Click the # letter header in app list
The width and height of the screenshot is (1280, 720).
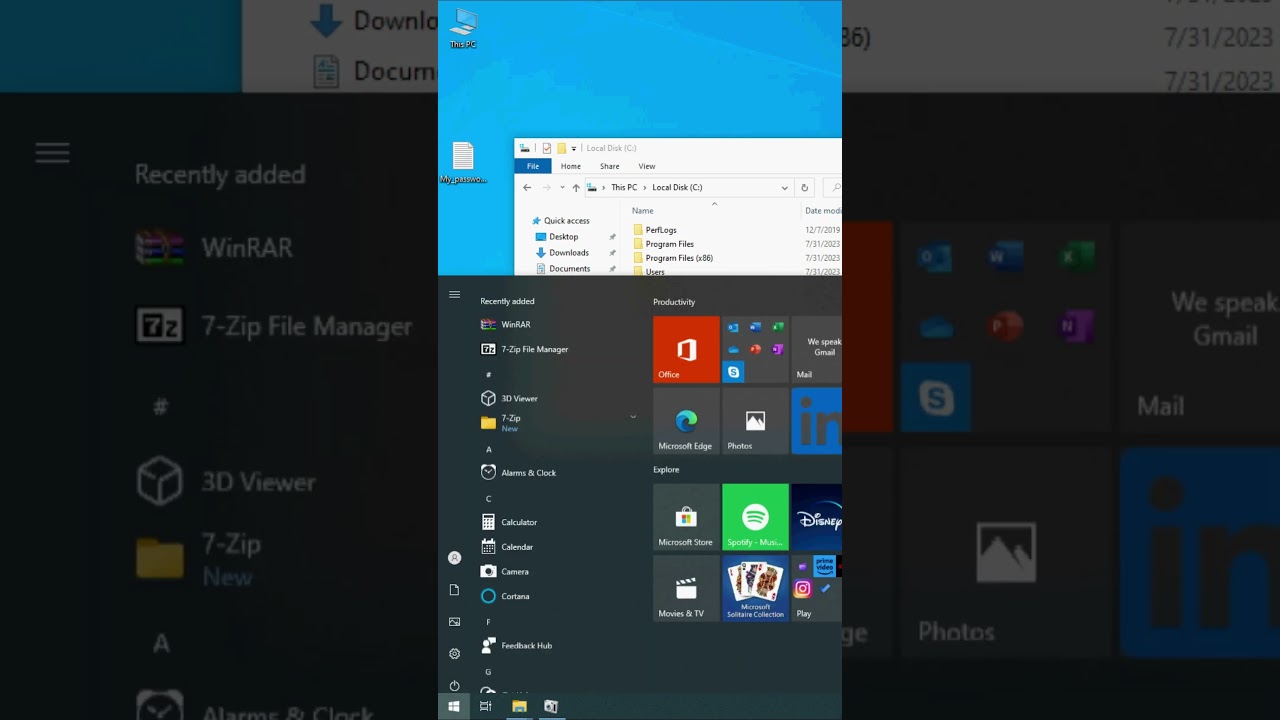488,374
